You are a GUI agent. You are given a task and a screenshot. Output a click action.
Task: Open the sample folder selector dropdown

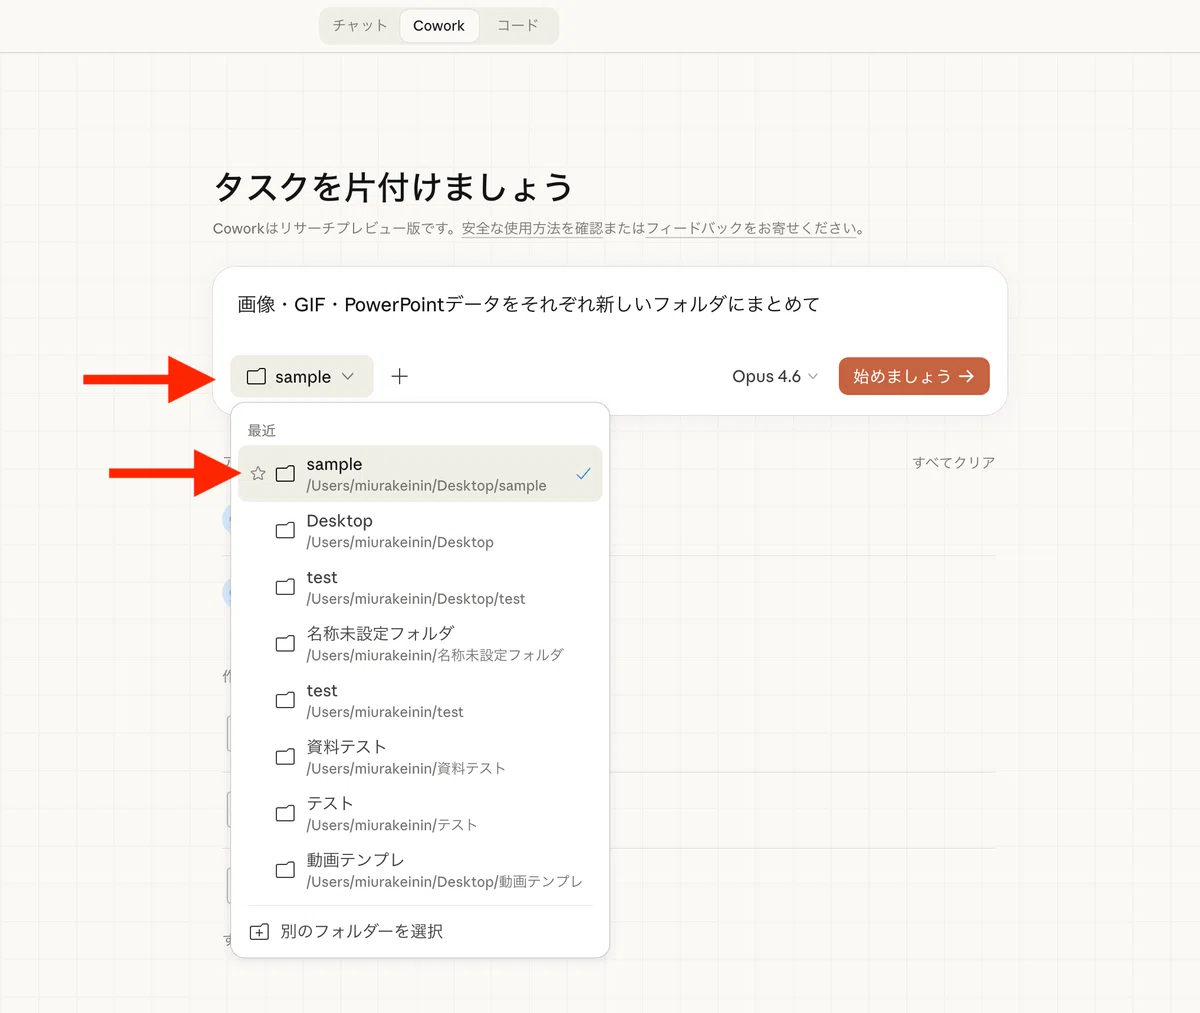click(301, 376)
